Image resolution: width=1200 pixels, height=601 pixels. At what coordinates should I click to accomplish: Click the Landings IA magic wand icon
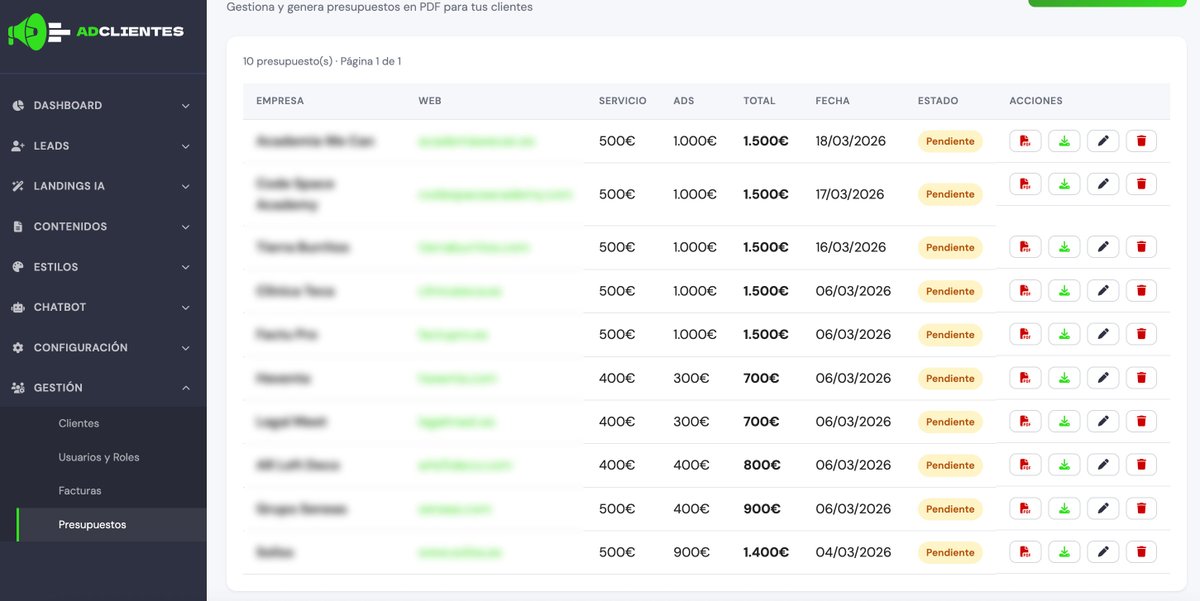point(18,186)
